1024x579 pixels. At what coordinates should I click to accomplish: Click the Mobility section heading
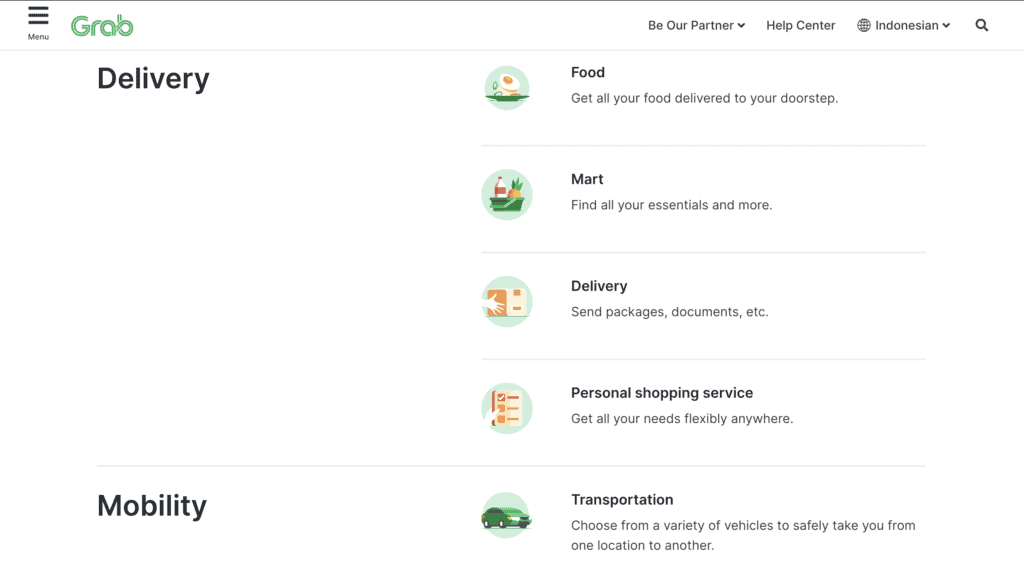point(152,506)
